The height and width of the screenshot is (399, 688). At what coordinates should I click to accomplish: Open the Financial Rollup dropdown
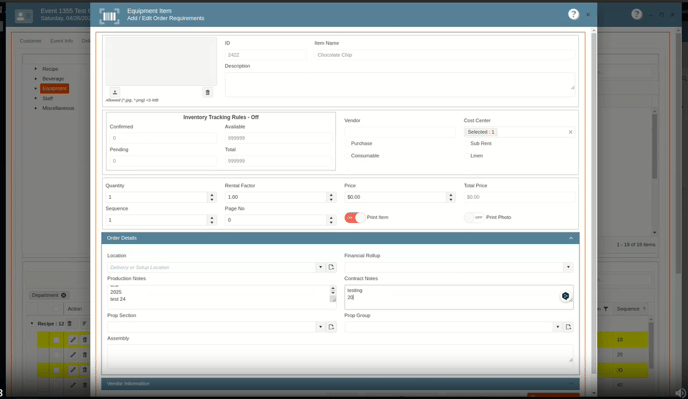click(568, 267)
